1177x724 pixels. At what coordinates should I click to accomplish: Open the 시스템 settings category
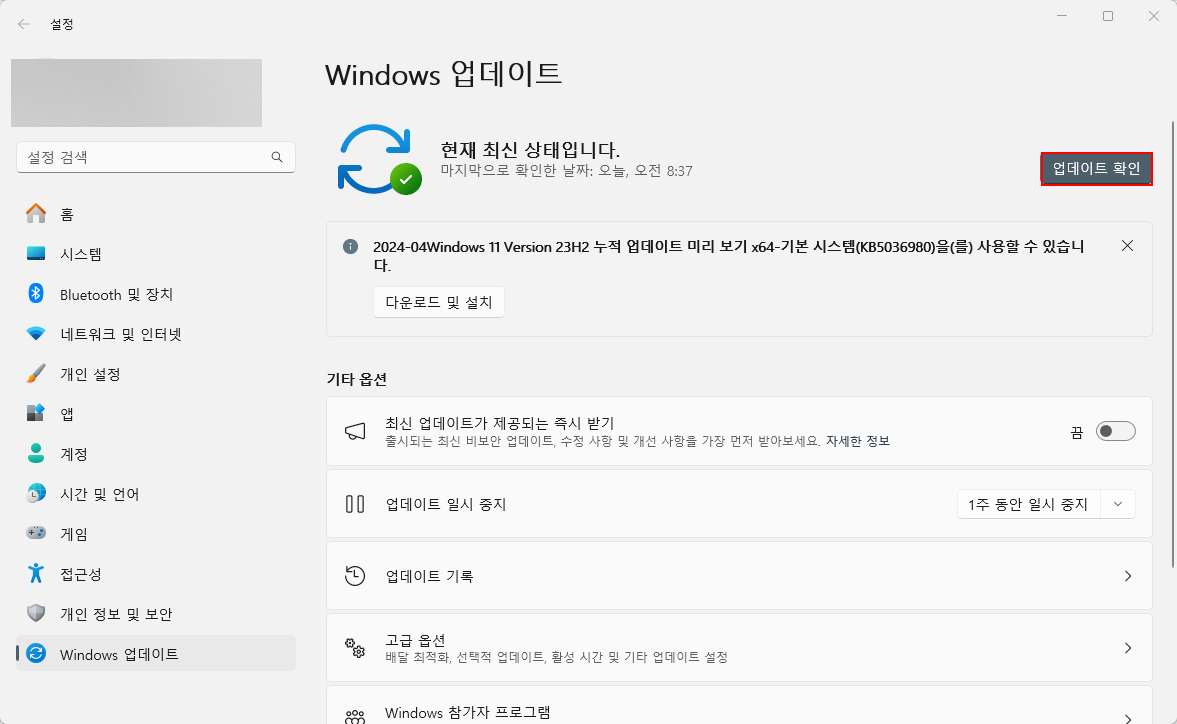pos(155,254)
